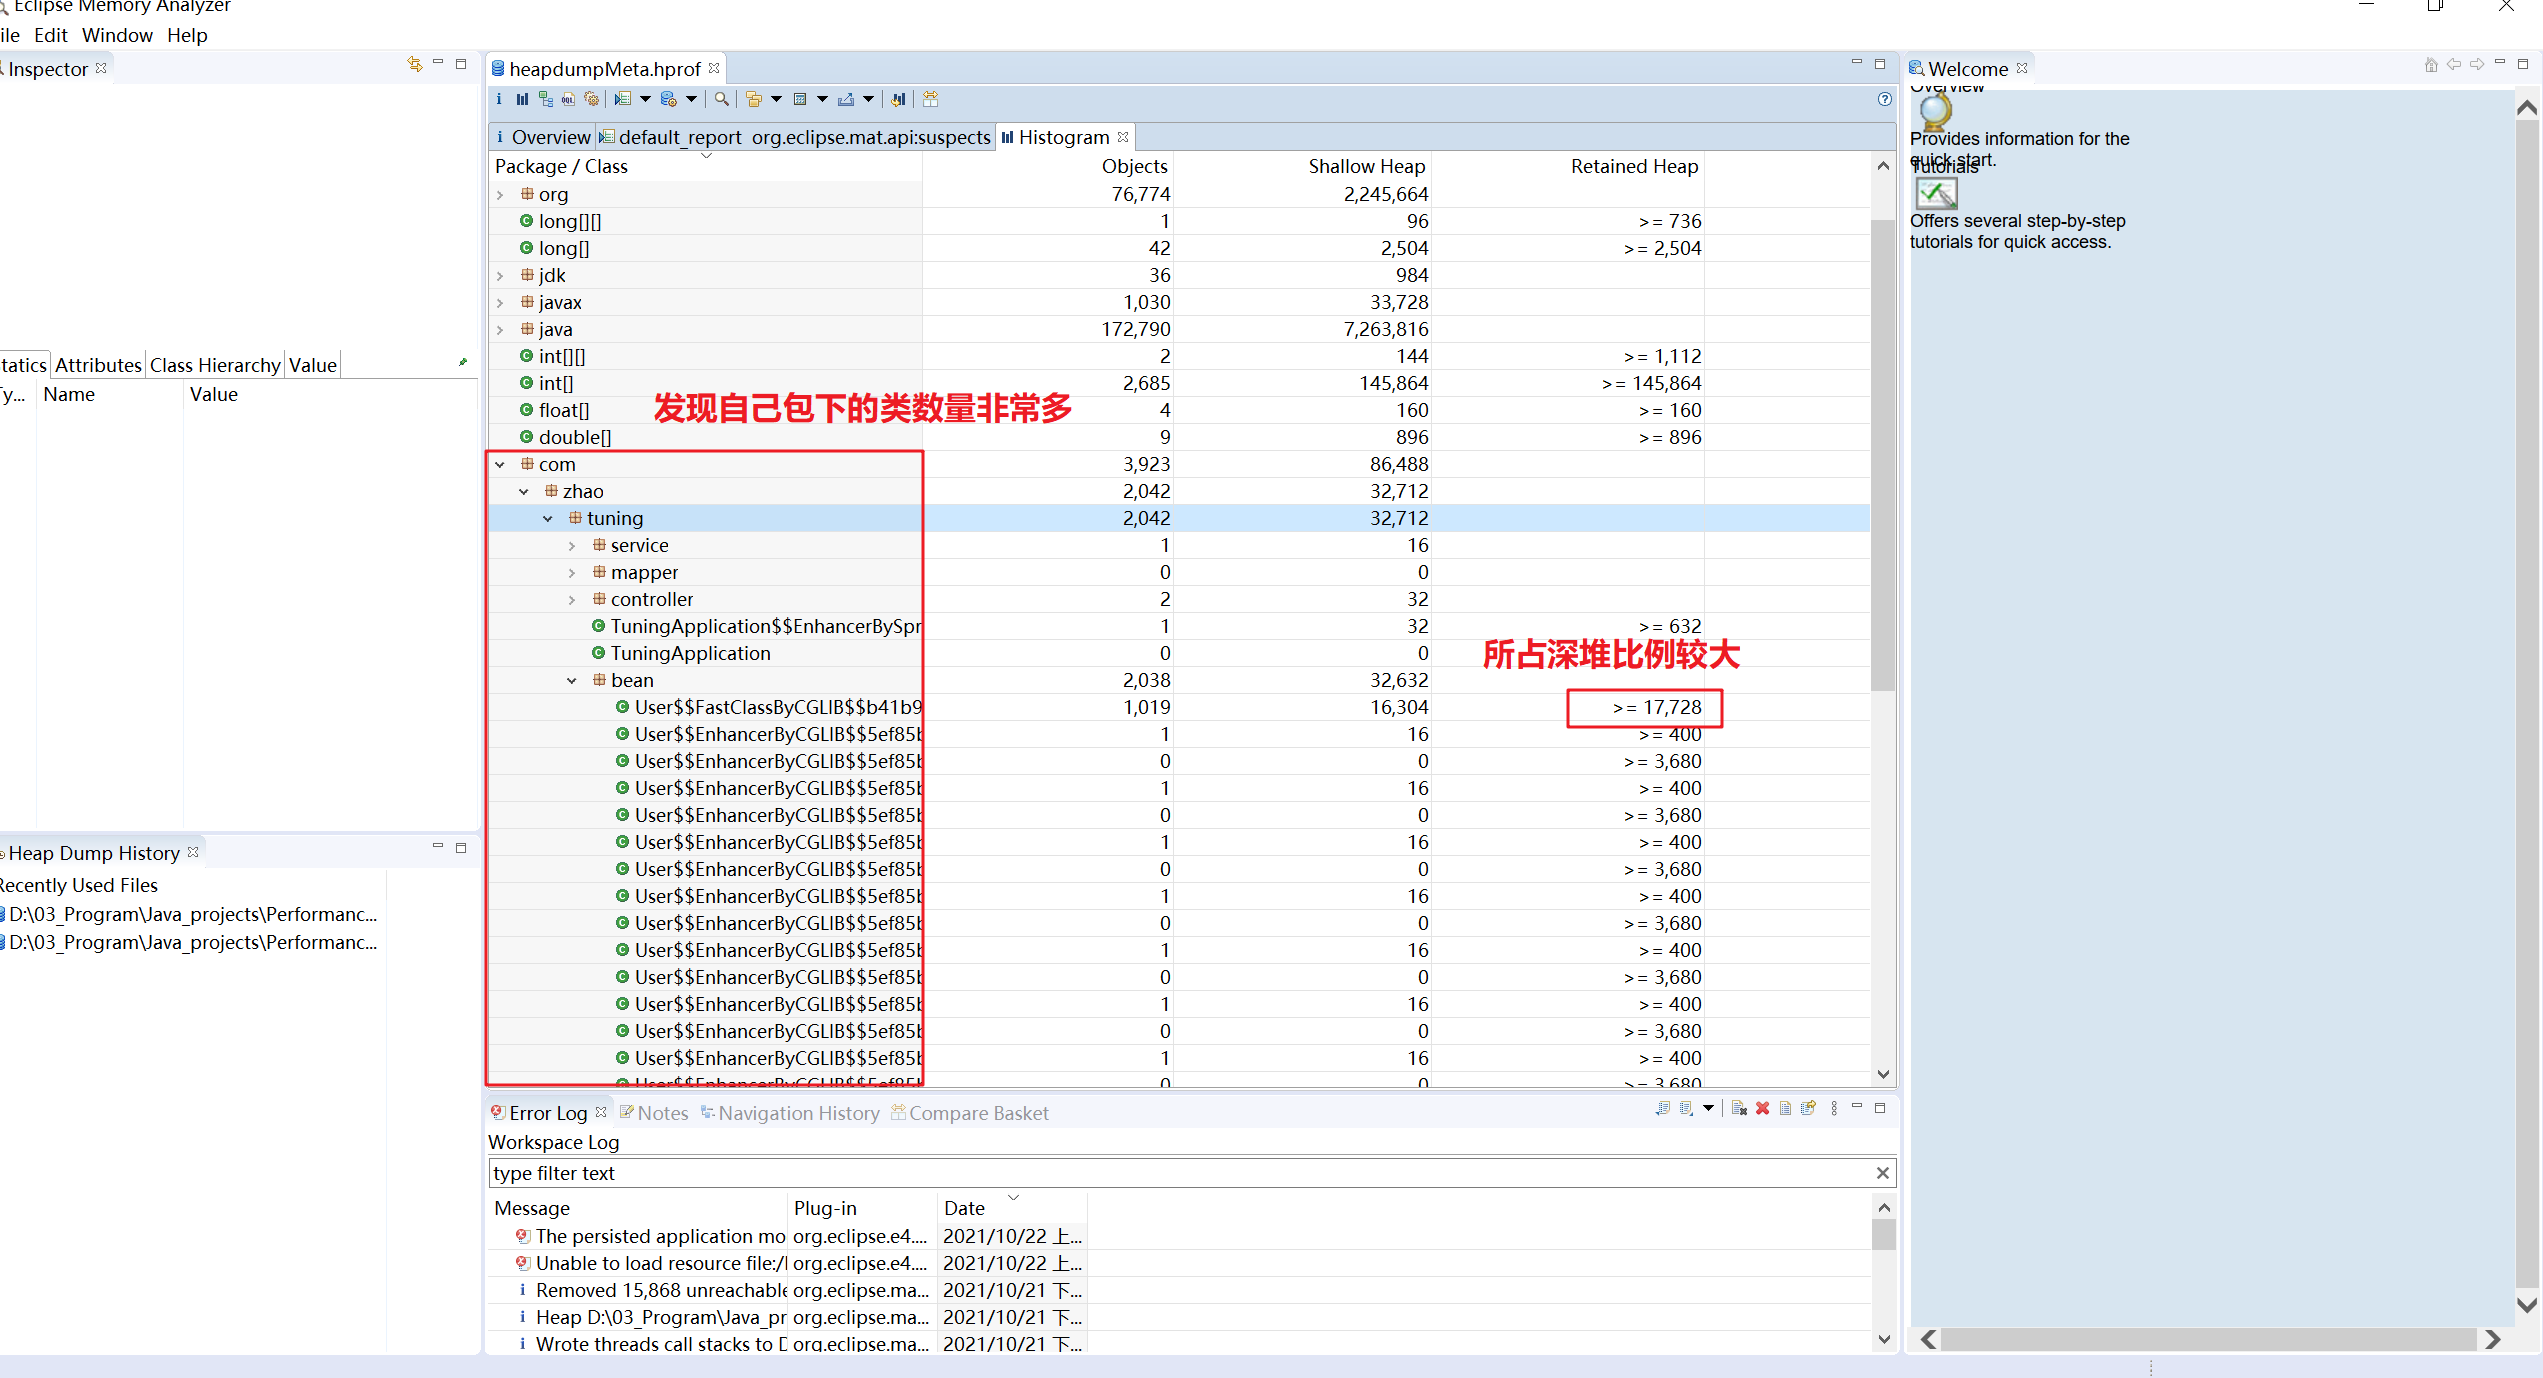The height and width of the screenshot is (1378, 2543).
Task: Switch to default_report suspects tab
Action: 795,137
